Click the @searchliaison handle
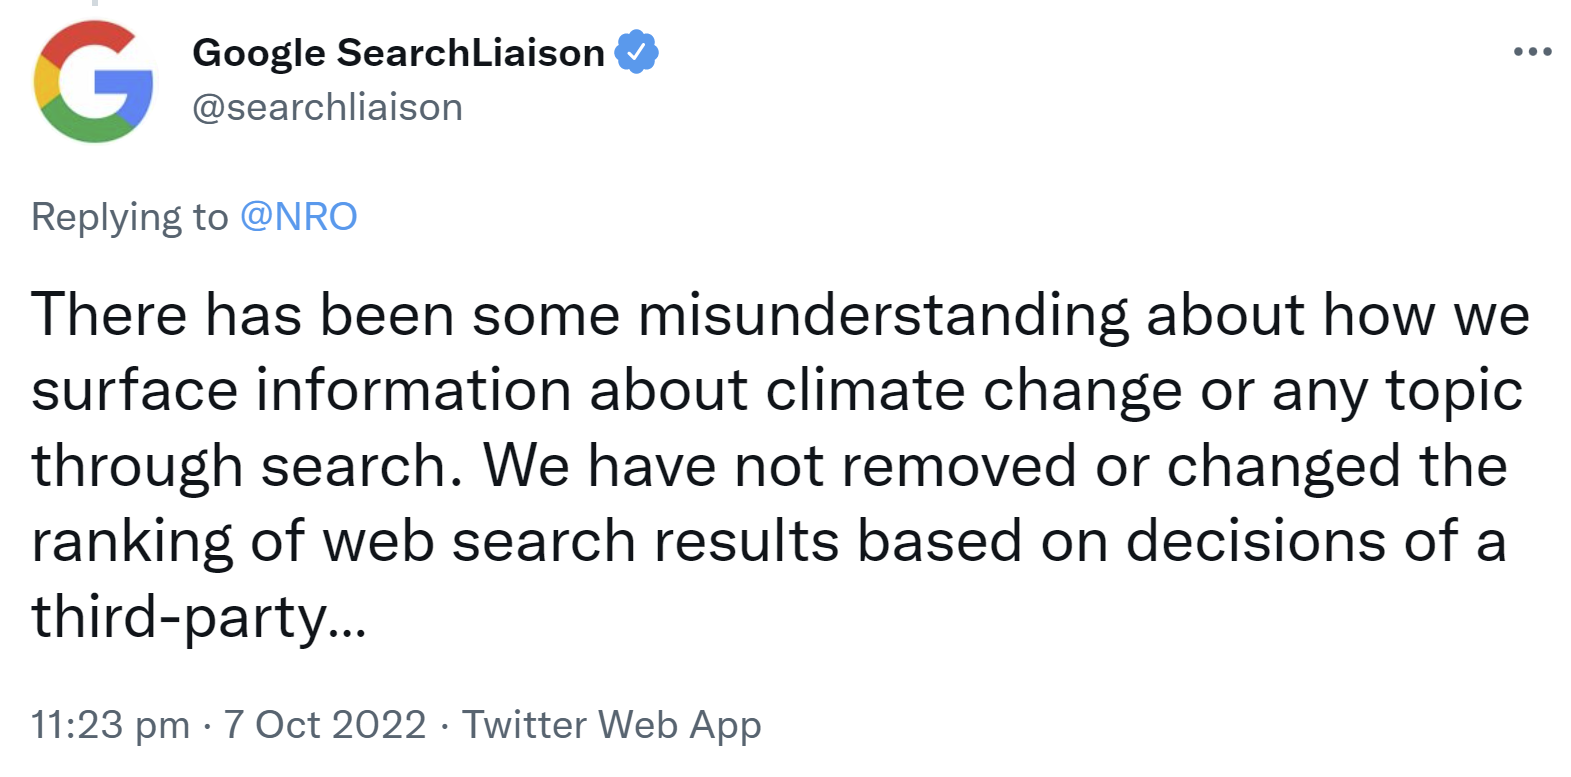Screen dimensions: 1571x777 (327, 107)
